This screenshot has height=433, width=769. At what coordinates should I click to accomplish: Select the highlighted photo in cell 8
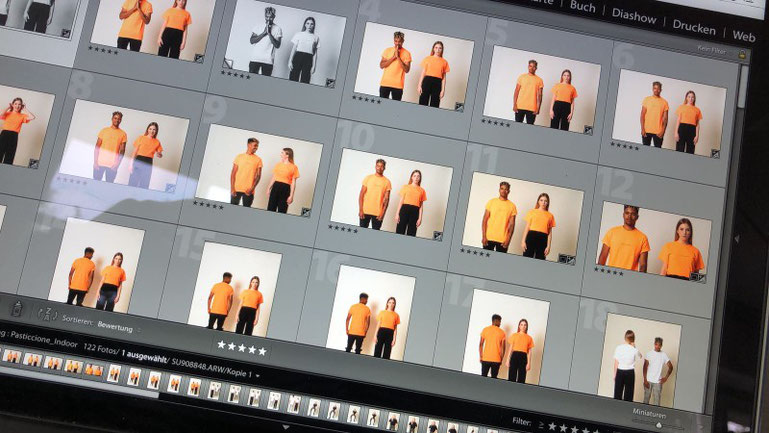124,146
